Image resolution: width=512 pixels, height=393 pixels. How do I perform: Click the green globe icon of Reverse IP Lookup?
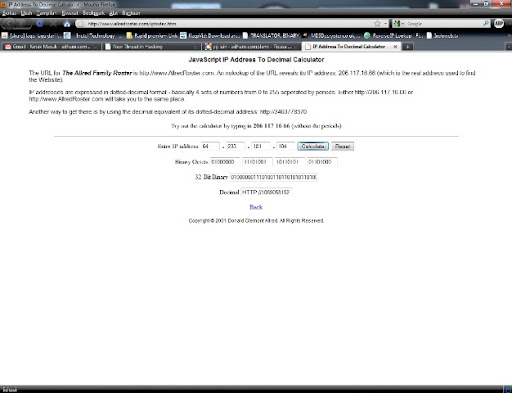[367, 36]
